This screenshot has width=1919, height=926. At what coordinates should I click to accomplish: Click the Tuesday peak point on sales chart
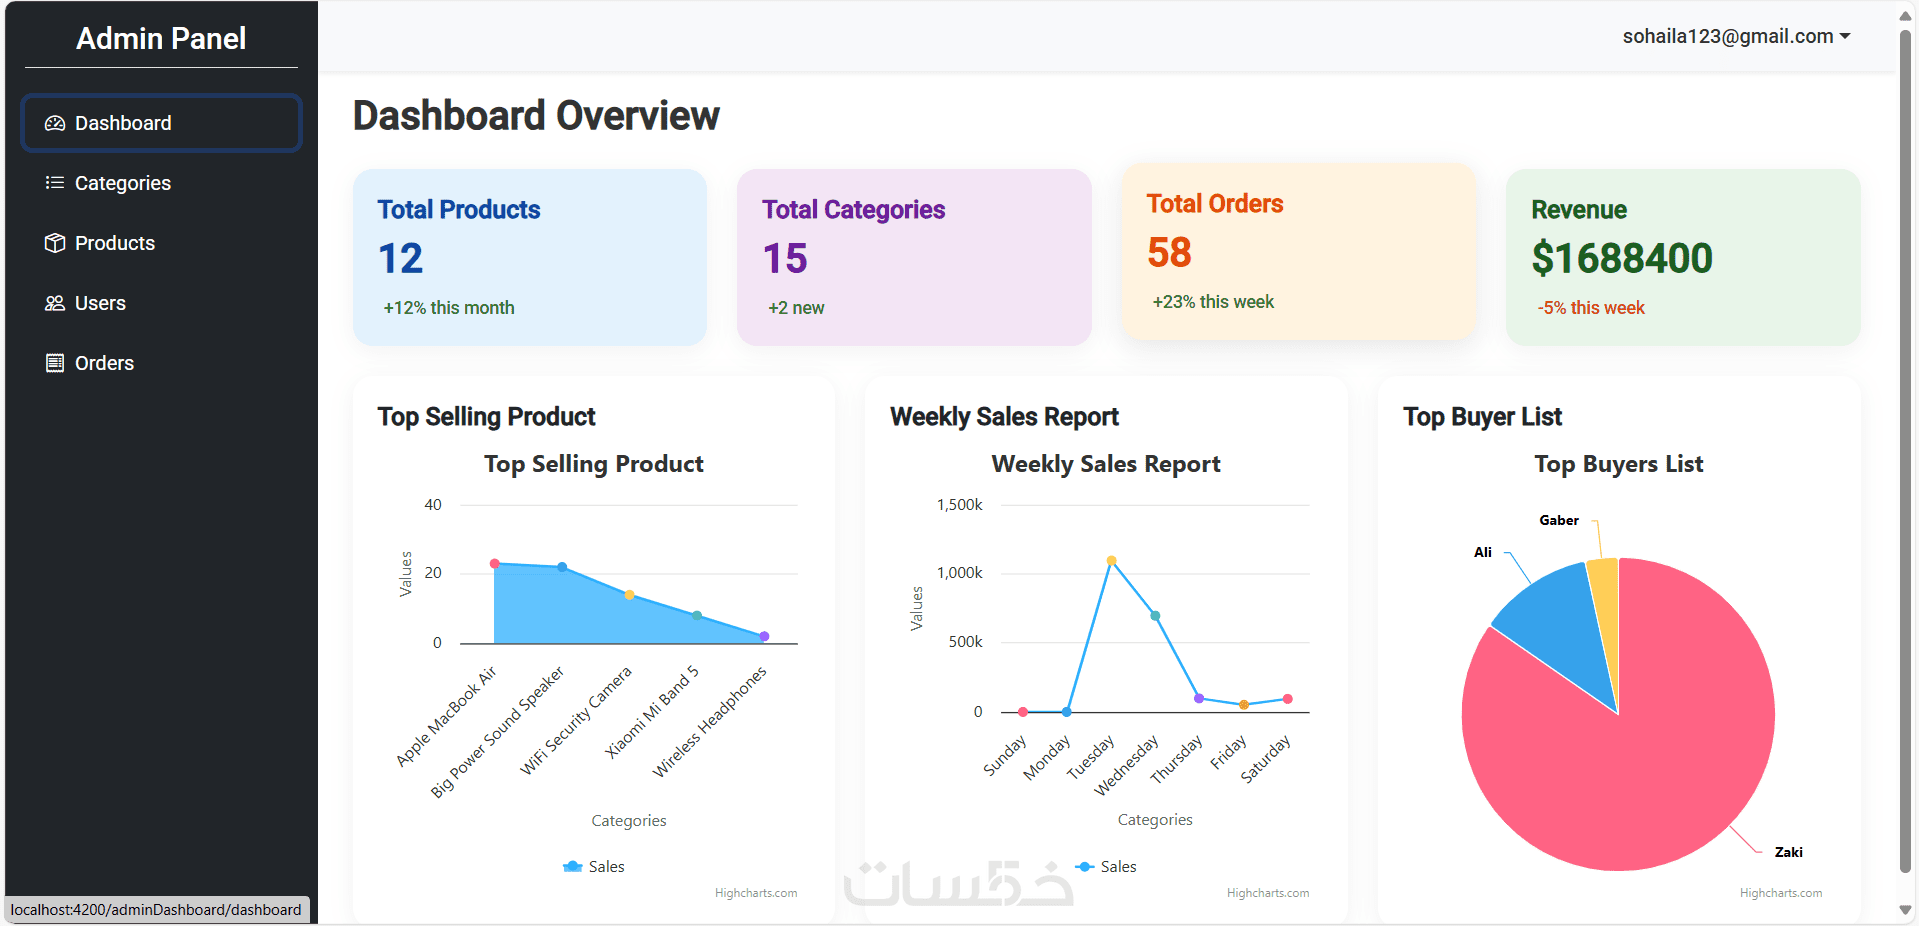[x=1111, y=561]
